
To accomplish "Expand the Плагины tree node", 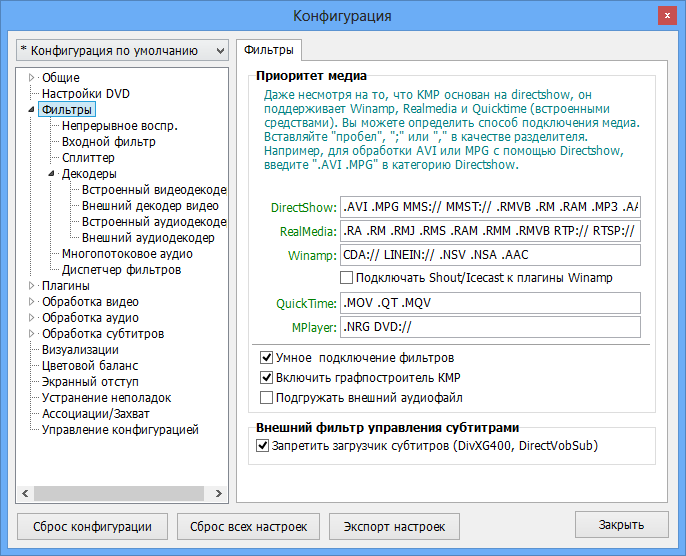I will tap(31, 286).
